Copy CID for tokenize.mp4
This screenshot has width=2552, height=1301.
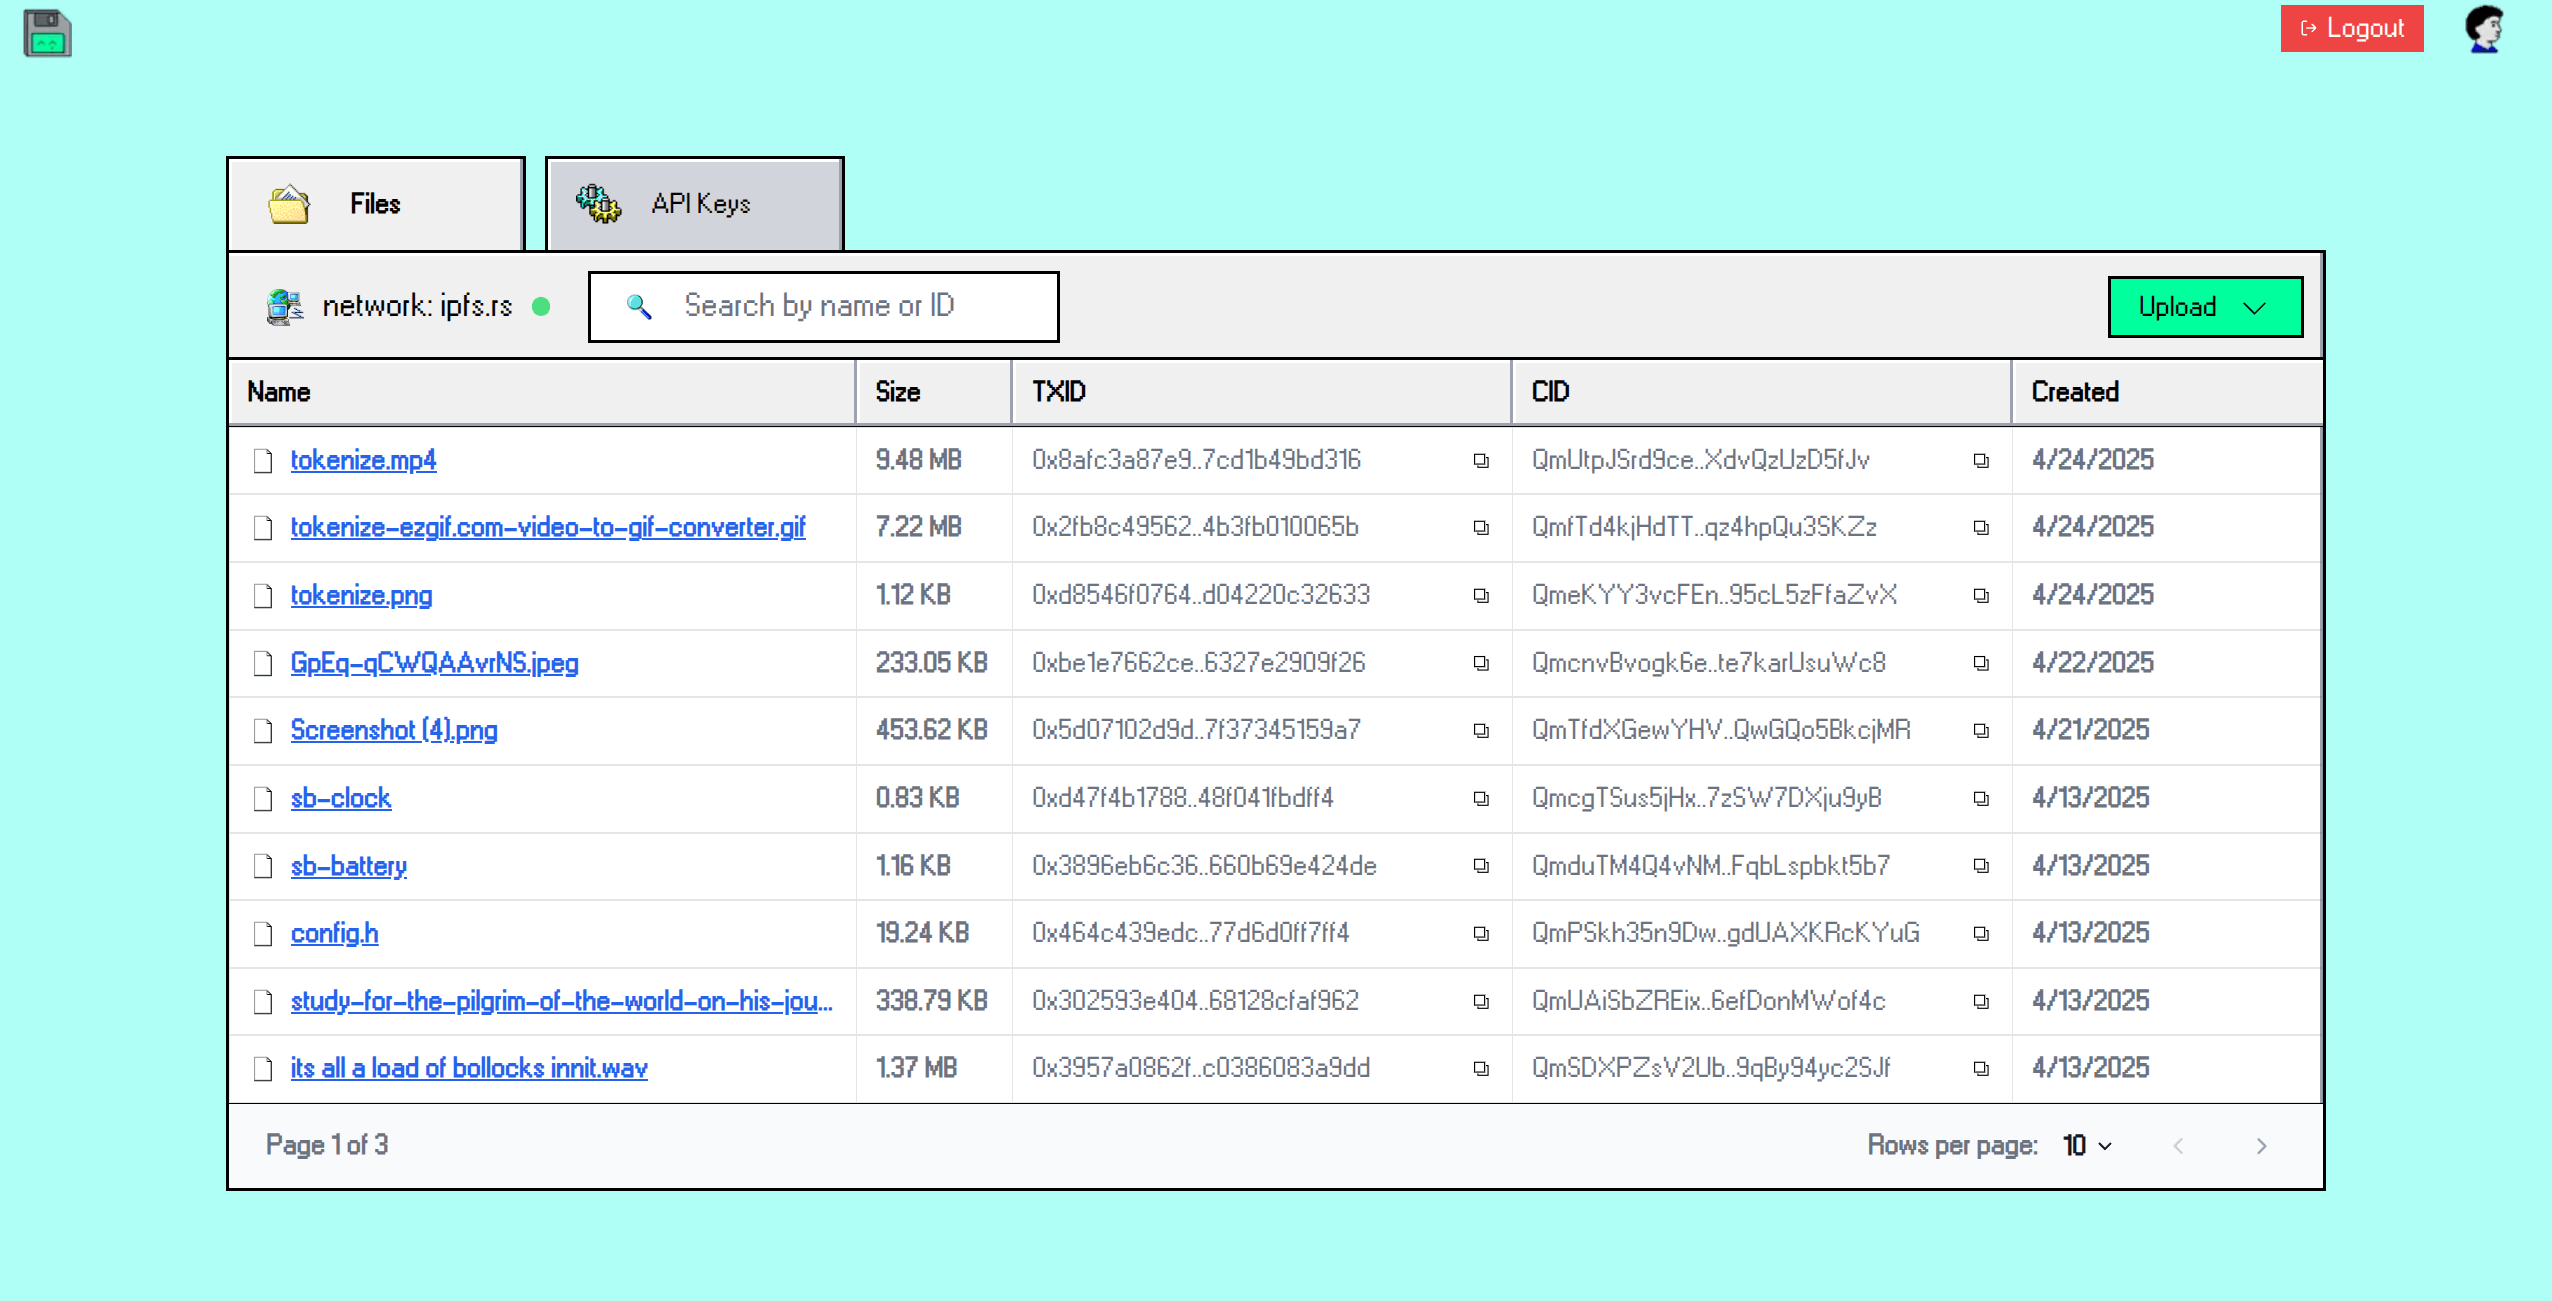pos(1981,461)
